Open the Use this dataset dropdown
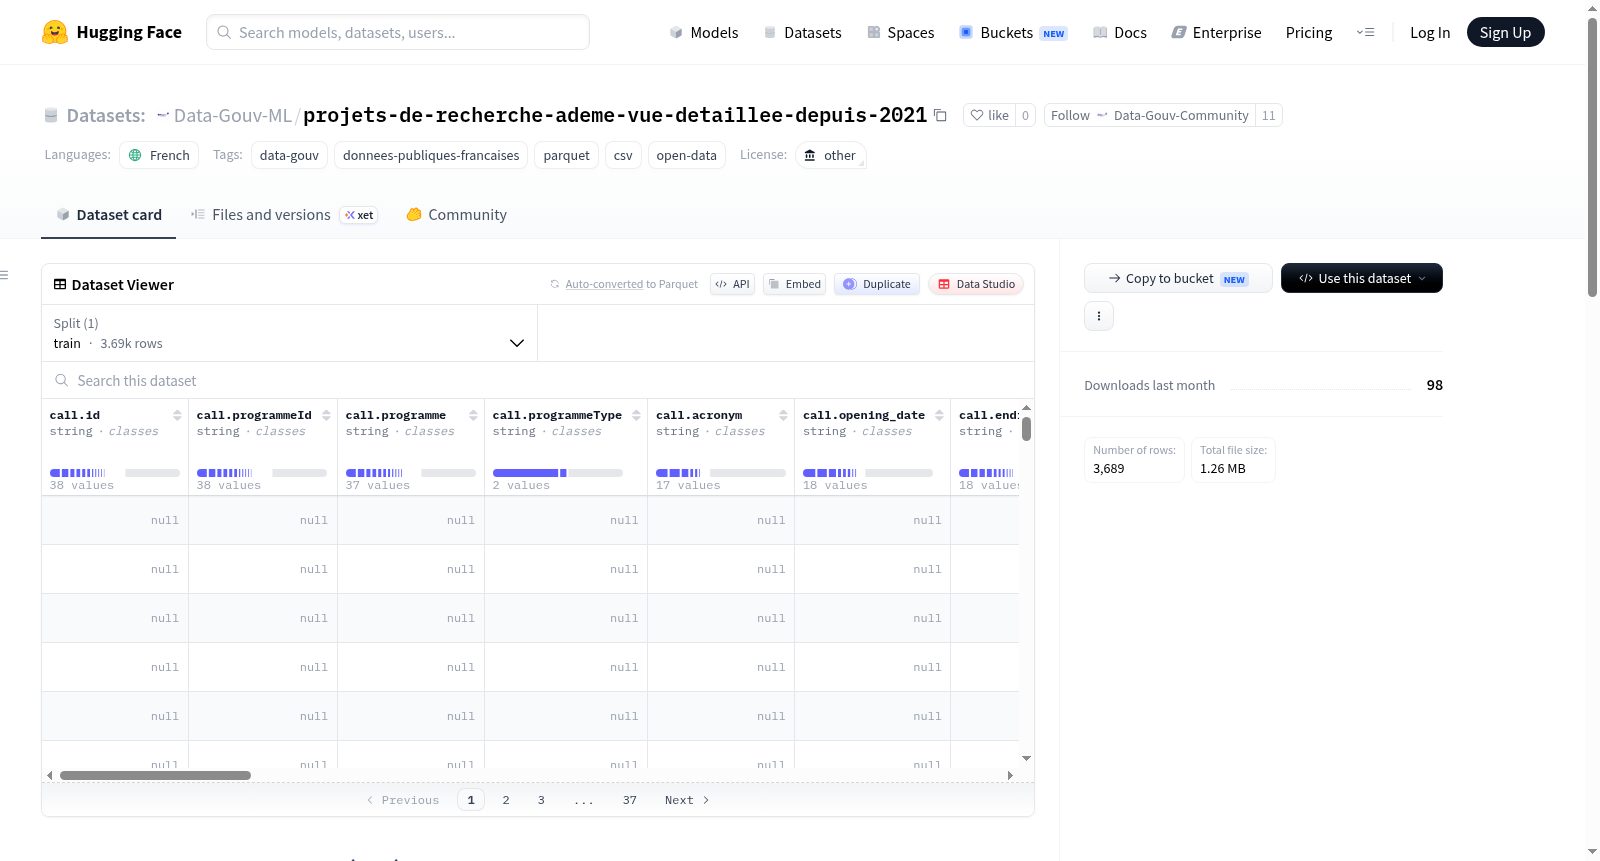Image resolution: width=1600 pixels, height=861 pixels. click(x=1362, y=278)
